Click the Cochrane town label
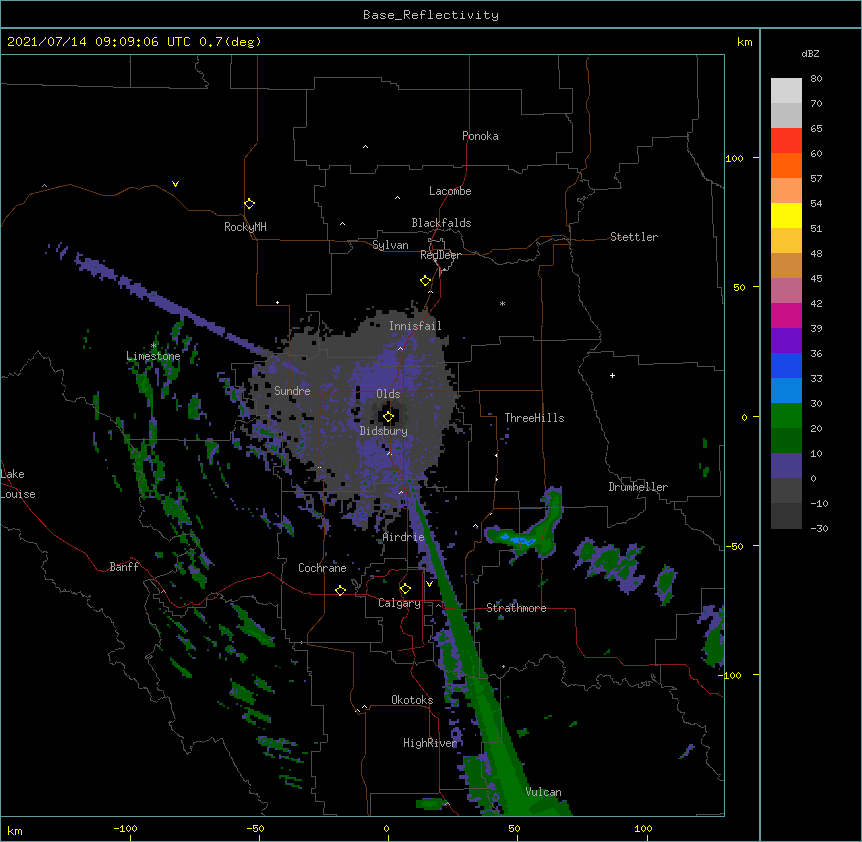862x842 pixels. (322, 568)
